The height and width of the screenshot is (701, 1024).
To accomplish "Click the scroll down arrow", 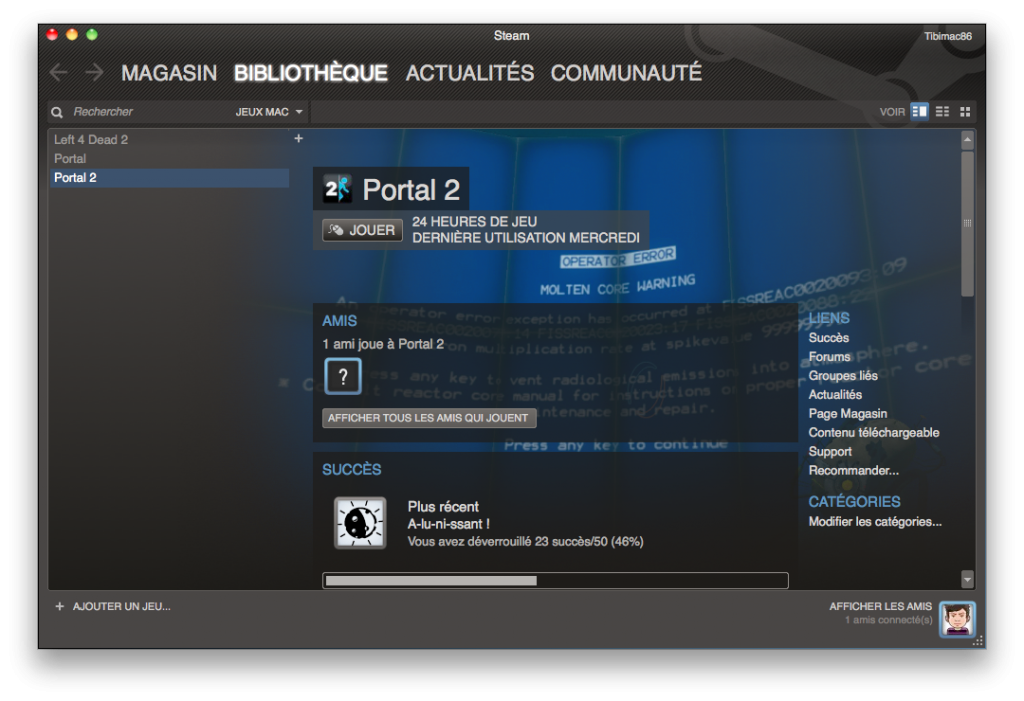I will (967, 579).
